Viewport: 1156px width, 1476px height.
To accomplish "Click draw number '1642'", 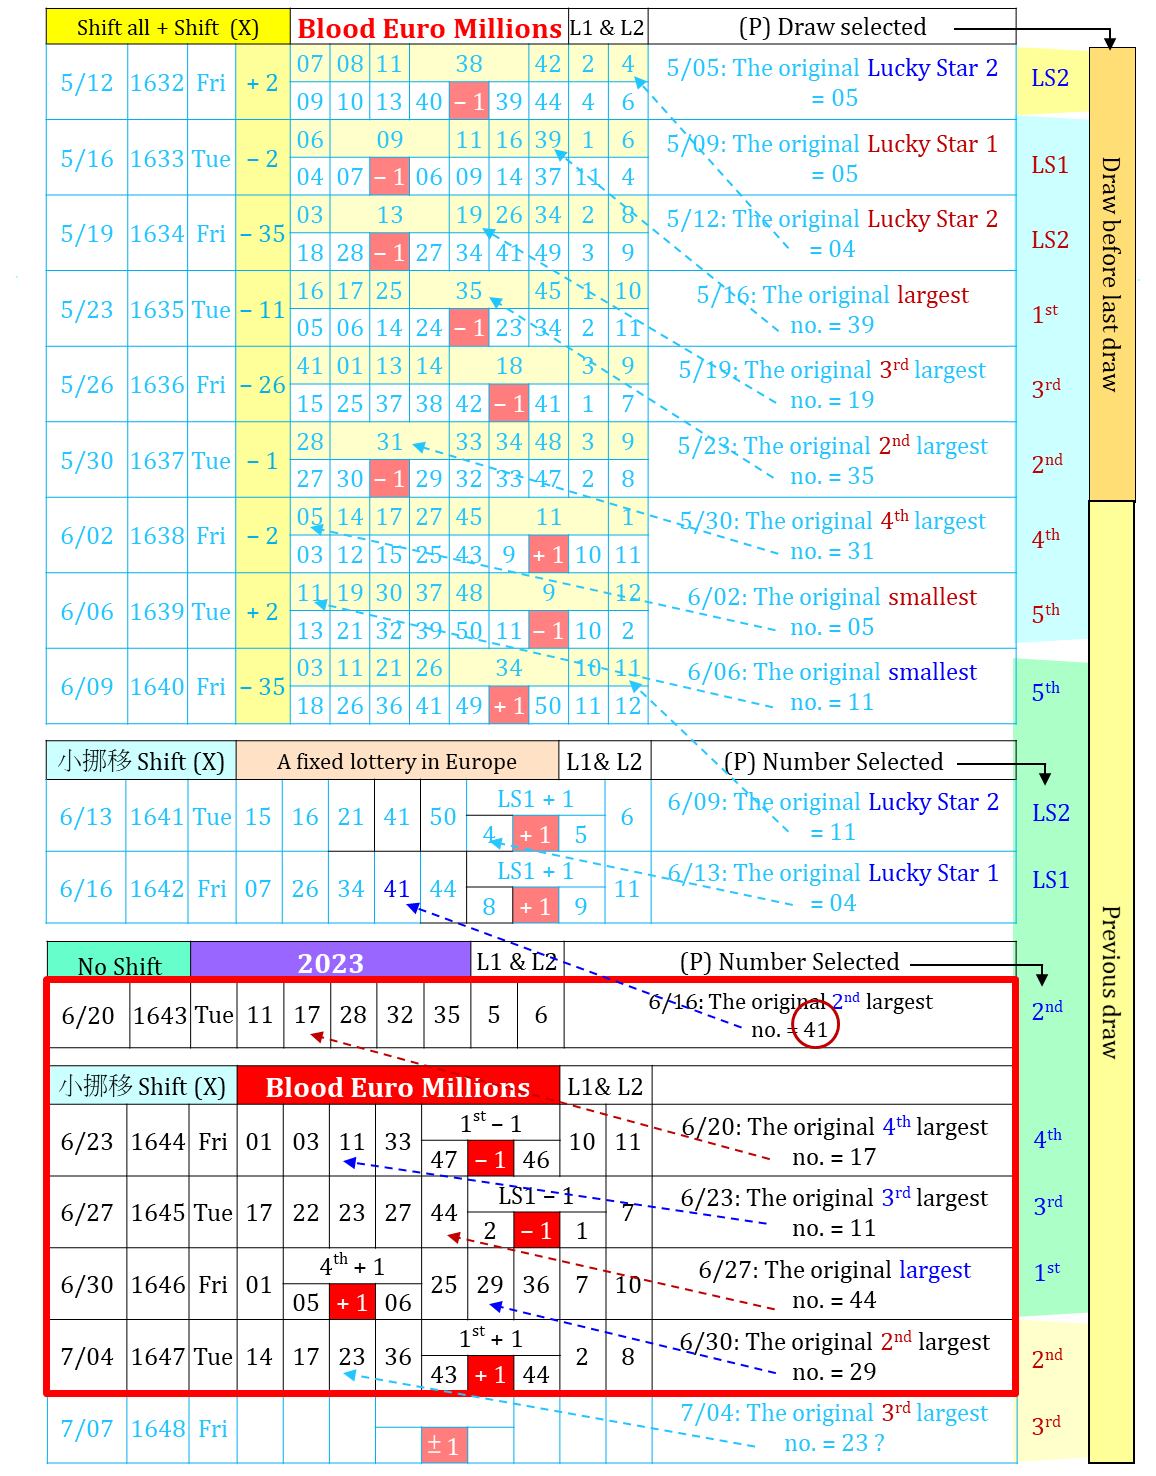I will click(x=157, y=889).
